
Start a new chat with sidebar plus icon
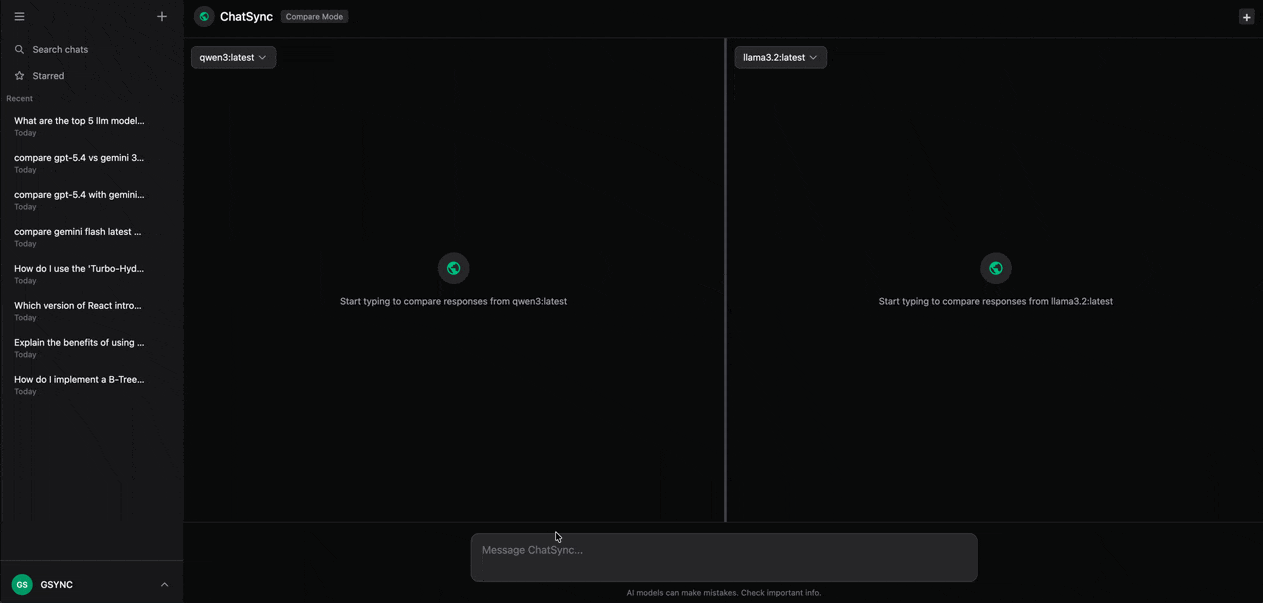point(162,16)
